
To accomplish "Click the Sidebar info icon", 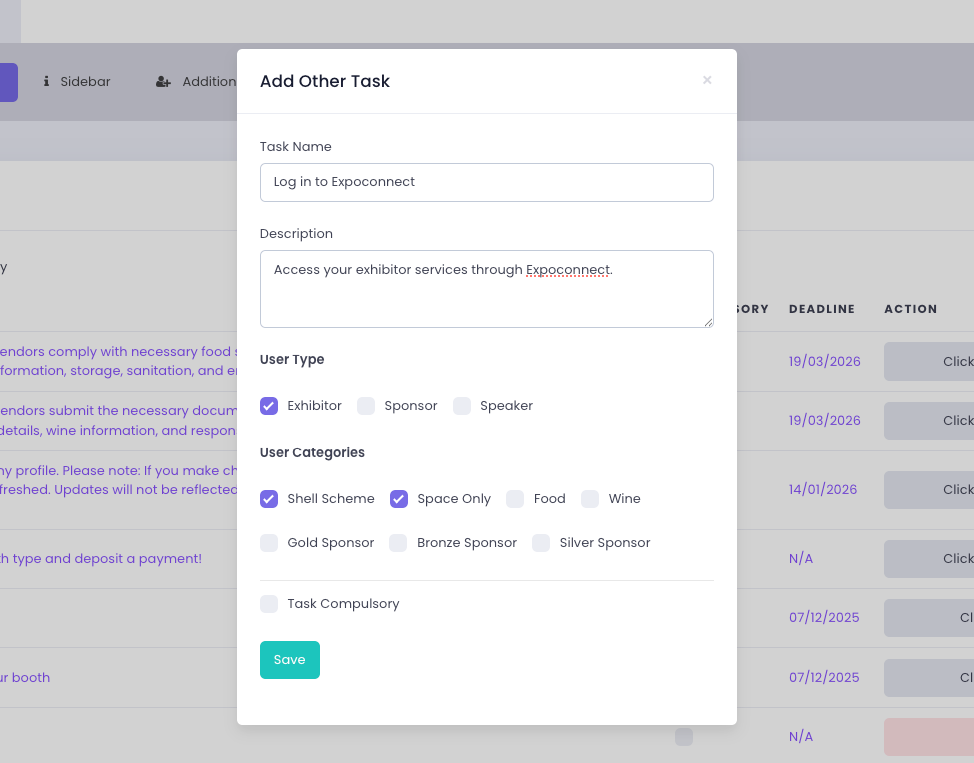I will [46, 82].
